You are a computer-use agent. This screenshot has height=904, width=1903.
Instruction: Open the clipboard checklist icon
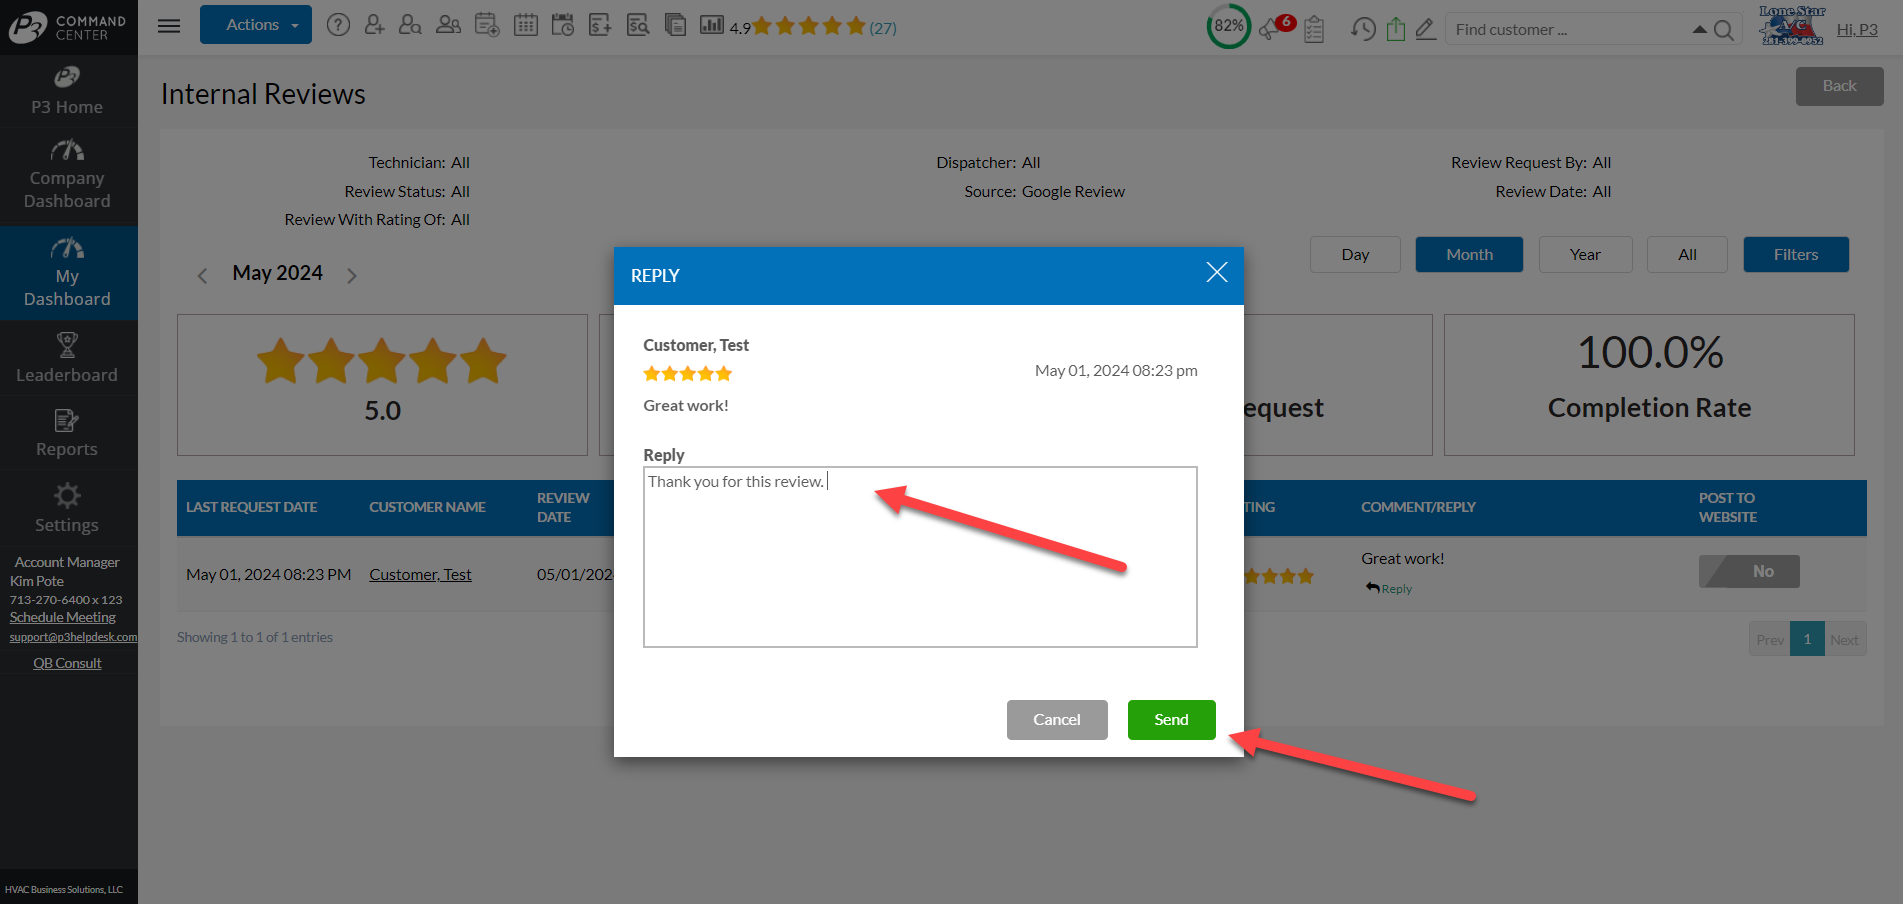coord(1314,29)
